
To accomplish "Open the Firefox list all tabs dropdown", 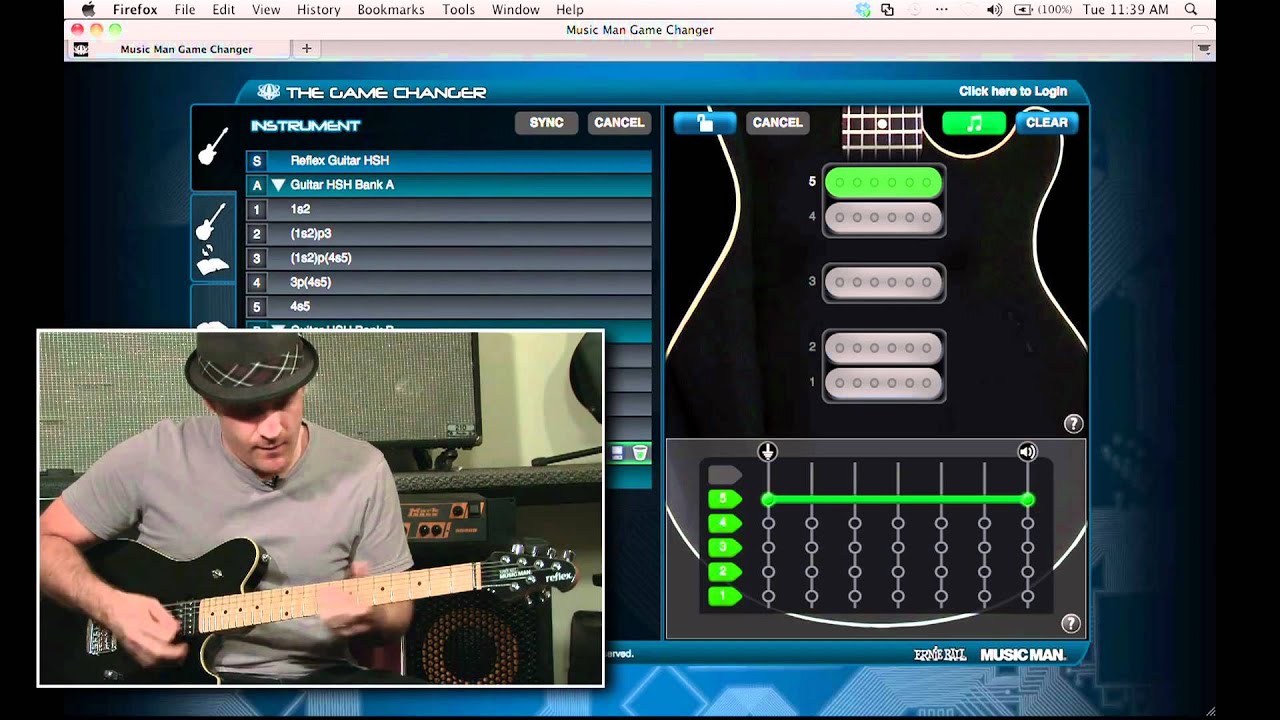I will 1205,49.
